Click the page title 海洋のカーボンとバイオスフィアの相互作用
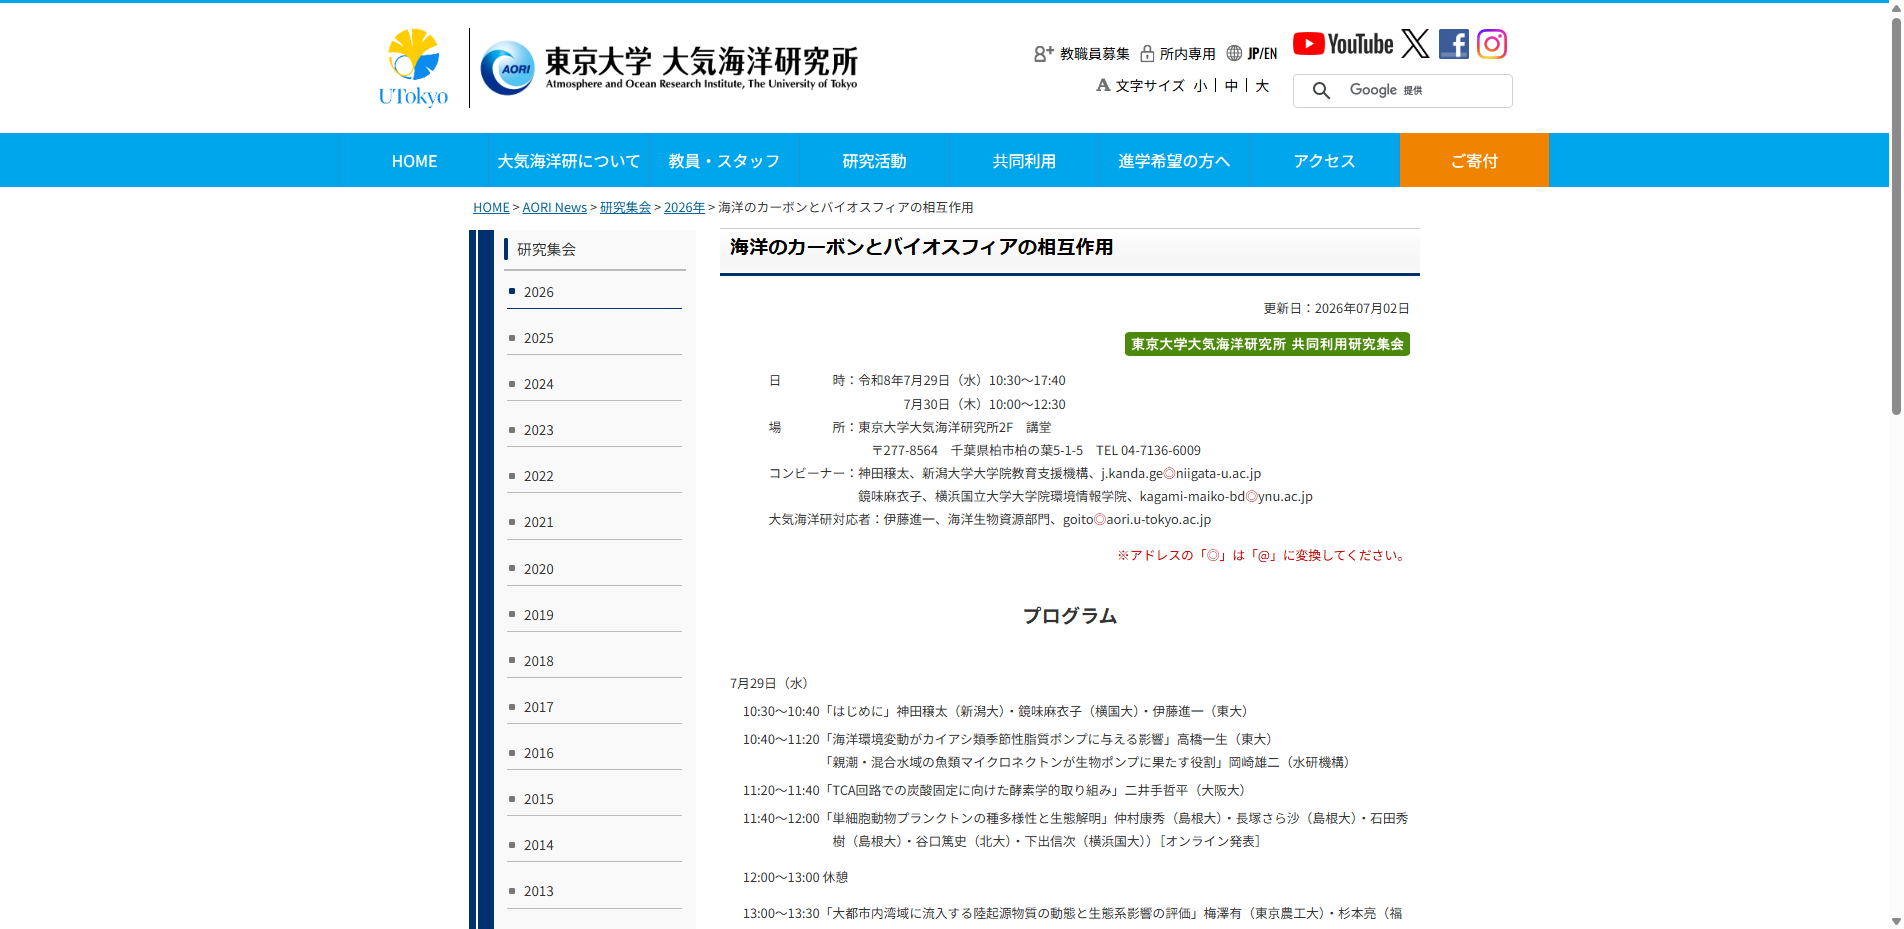The image size is (1904, 929). click(921, 247)
